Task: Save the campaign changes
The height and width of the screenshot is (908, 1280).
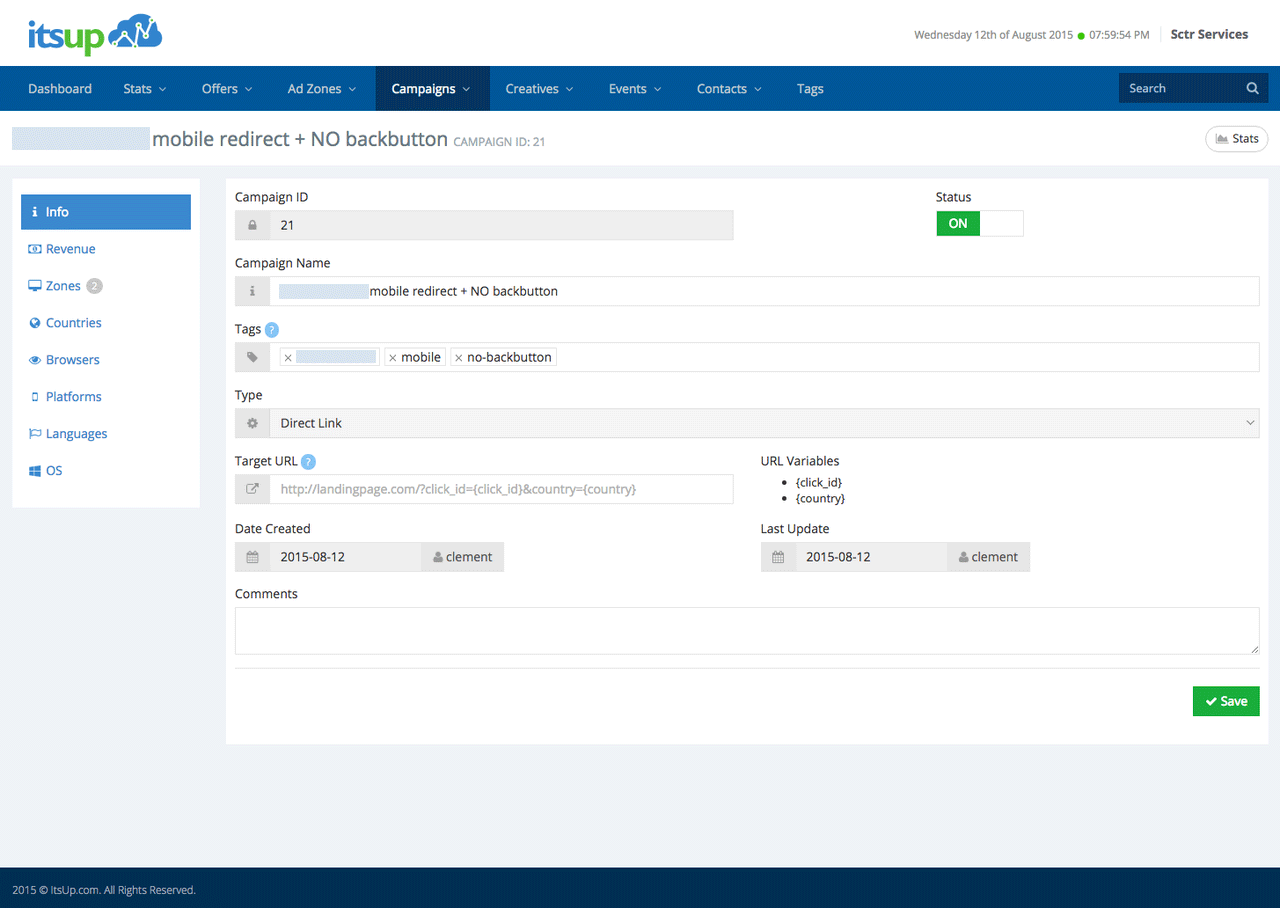Action: tap(1225, 701)
